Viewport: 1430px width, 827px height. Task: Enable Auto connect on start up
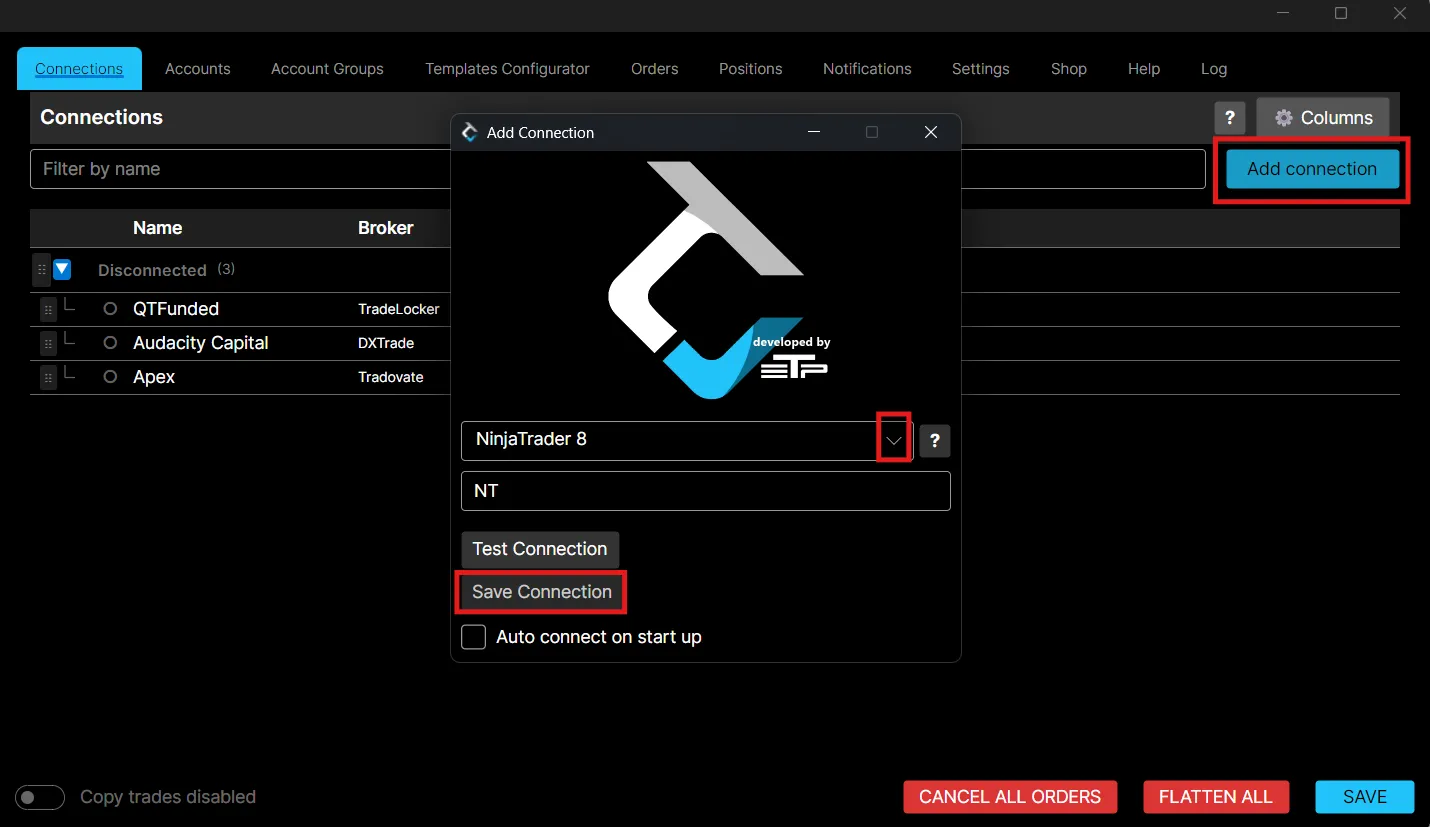point(474,637)
